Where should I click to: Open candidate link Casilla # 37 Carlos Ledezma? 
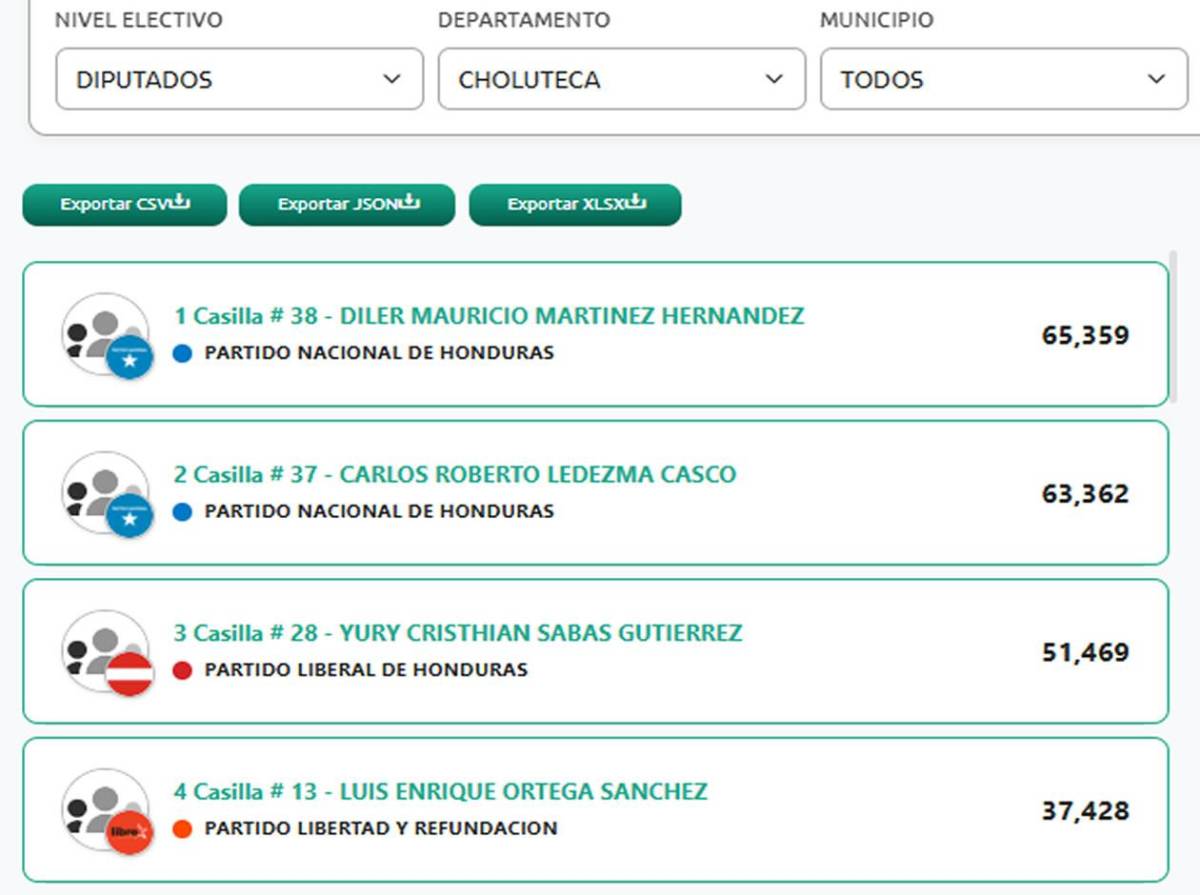point(455,474)
